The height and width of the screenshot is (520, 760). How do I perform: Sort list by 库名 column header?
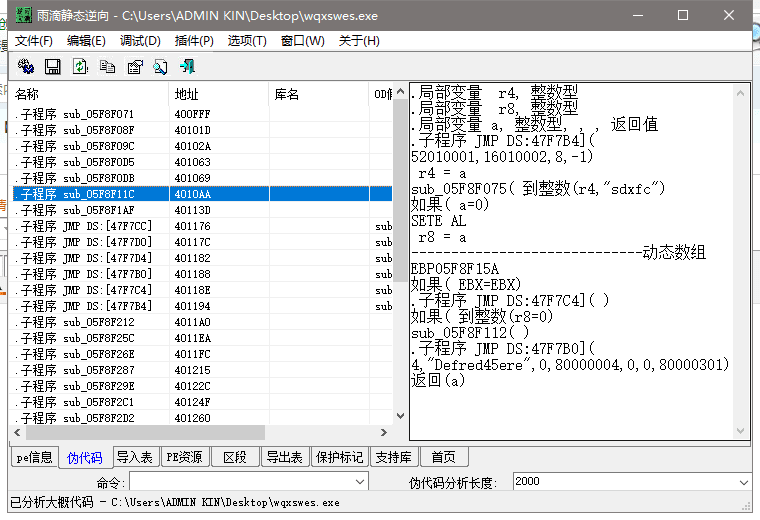(x=319, y=94)
